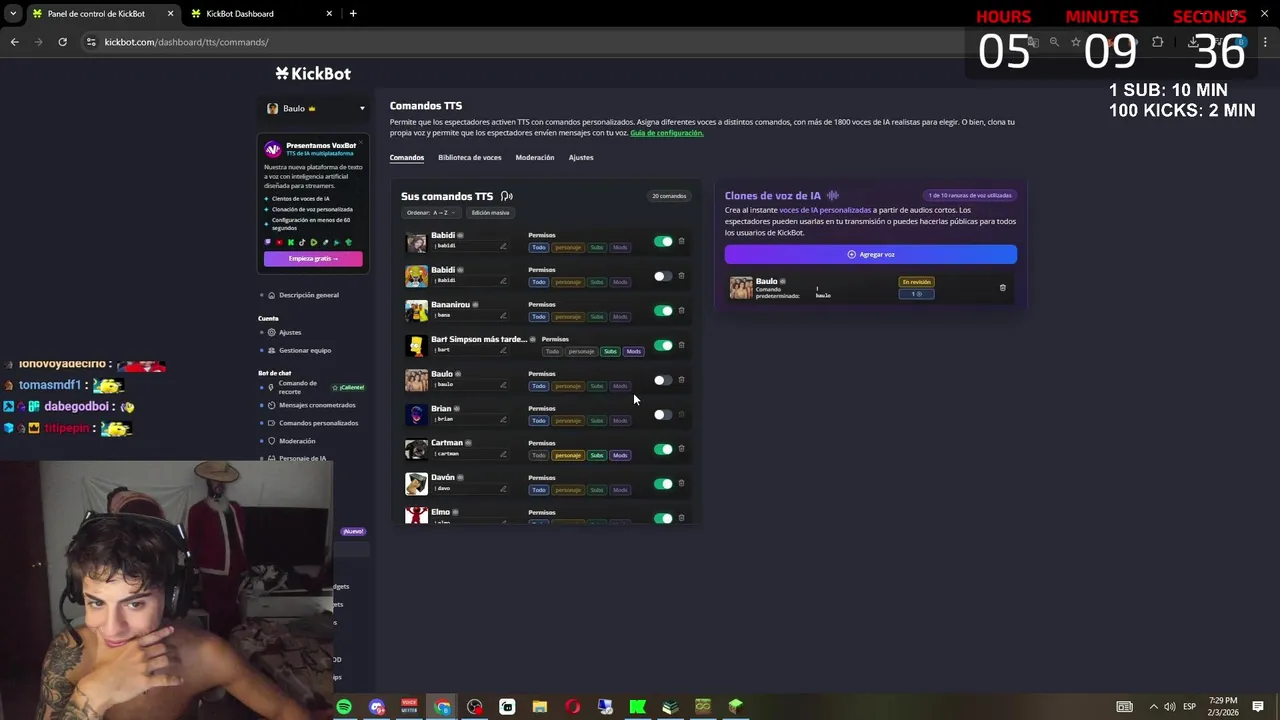Show hidden icons chevron in system tray
The height and width of the screenshot is (720, 1280).
[1153, 707]
